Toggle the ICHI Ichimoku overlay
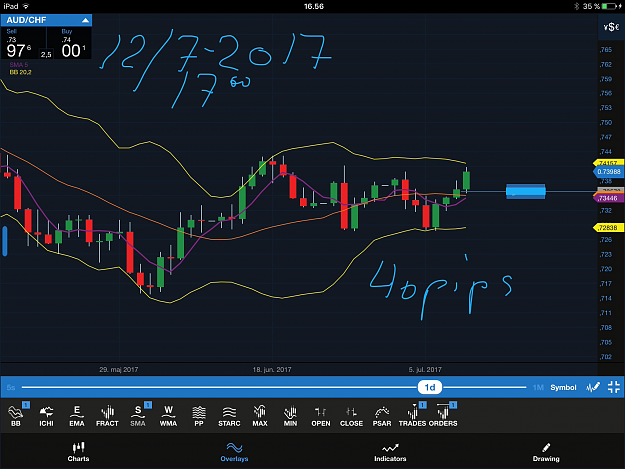The height and width of the screenshot is (469, 625). (46, 415)
